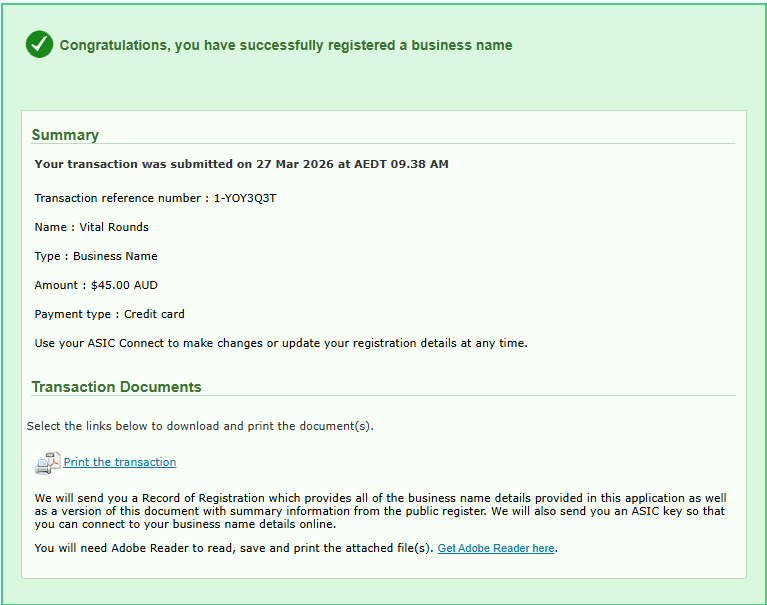
Task: Click the Record of Registration paragraph
Action: (380, 510)
